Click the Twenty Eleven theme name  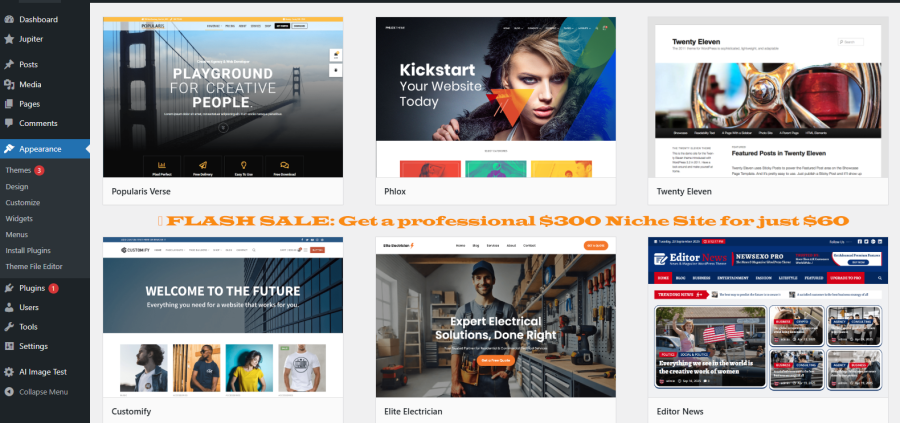[684, 192]
